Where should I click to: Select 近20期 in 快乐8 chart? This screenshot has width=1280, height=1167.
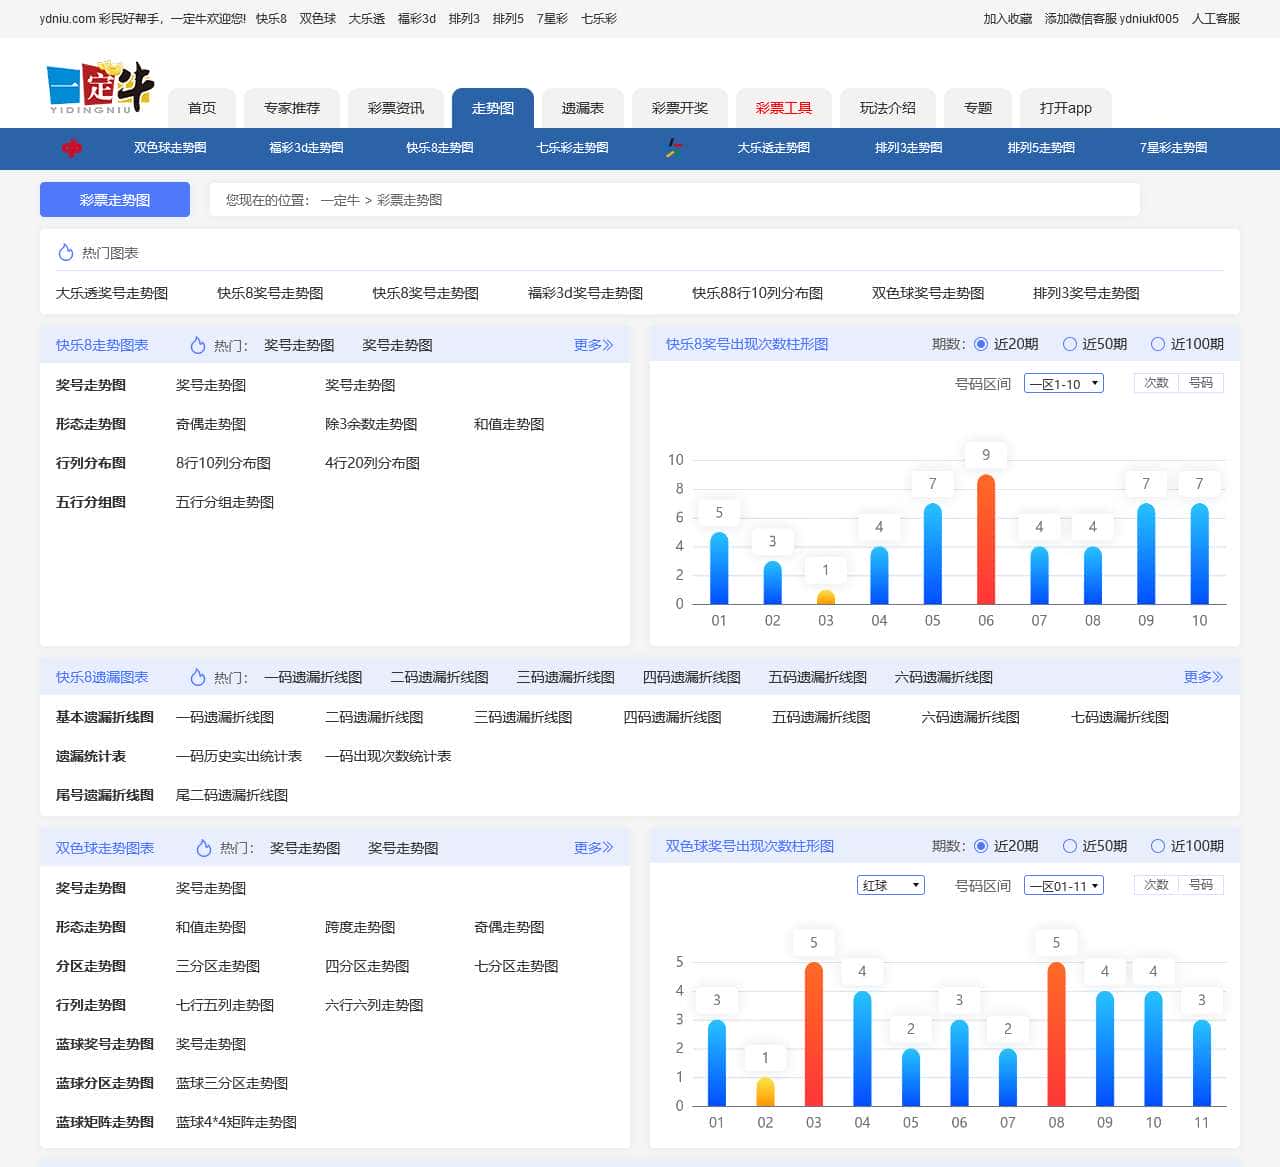pos(981,344)
